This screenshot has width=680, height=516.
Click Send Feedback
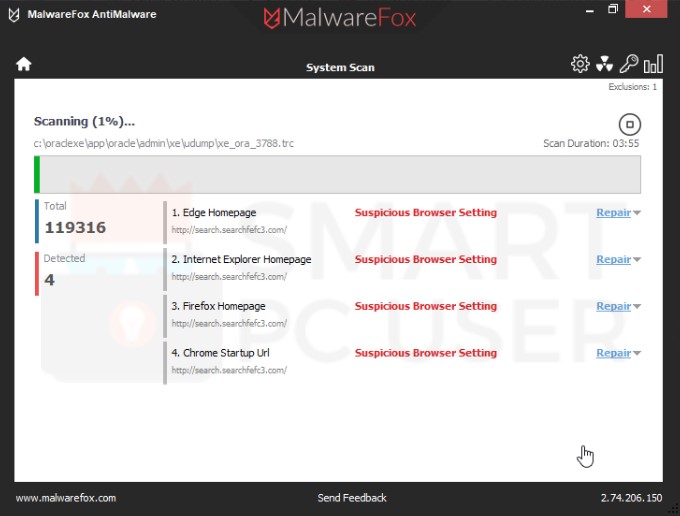point(352,498)
